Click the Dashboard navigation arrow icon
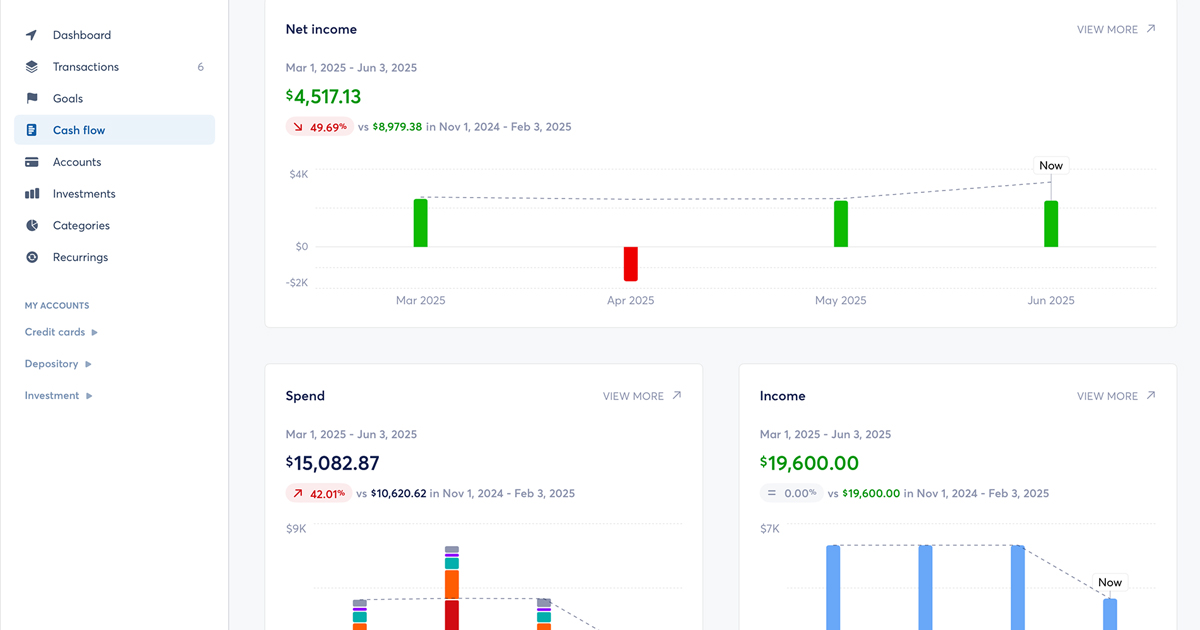This screenshot has width=1200, height=630. click(32, 35)
